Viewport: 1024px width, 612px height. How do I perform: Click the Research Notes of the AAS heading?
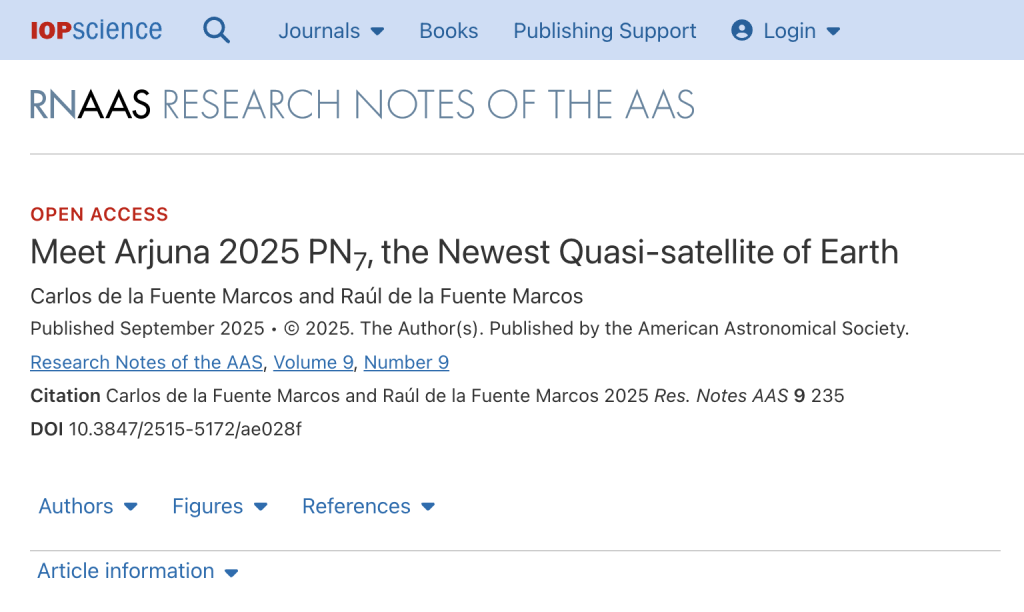pyautogui.click(x=428, y=104)
